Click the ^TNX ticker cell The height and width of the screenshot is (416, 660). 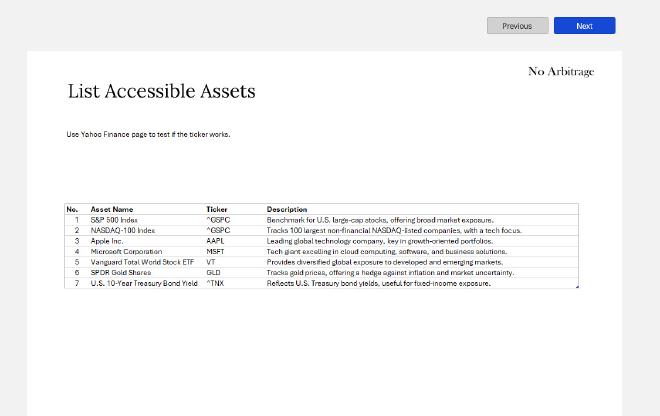click(216, 283)
